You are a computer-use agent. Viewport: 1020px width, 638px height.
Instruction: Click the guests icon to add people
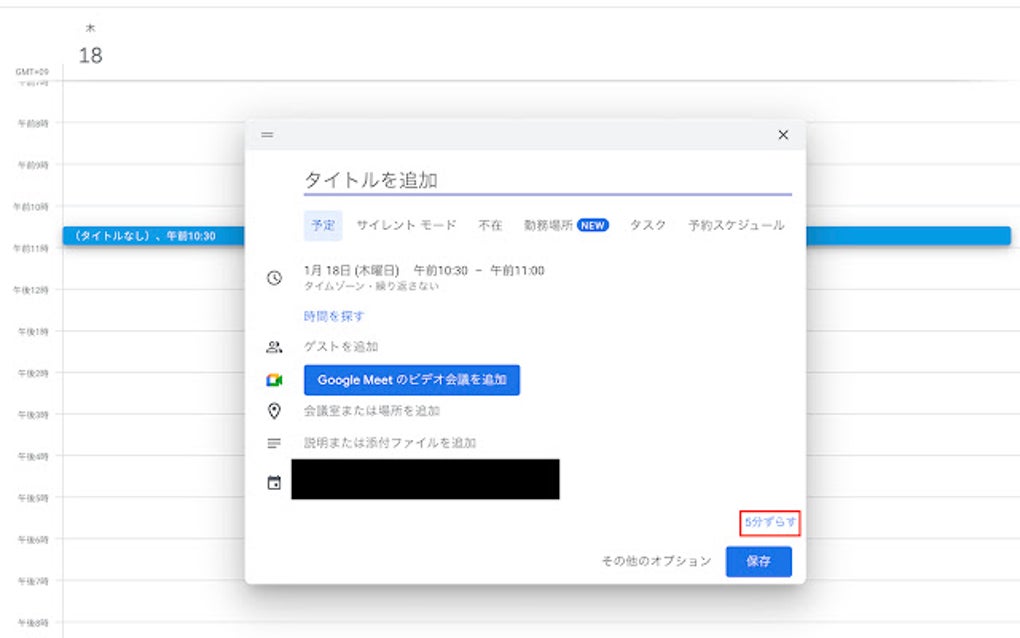click(272, 347)
